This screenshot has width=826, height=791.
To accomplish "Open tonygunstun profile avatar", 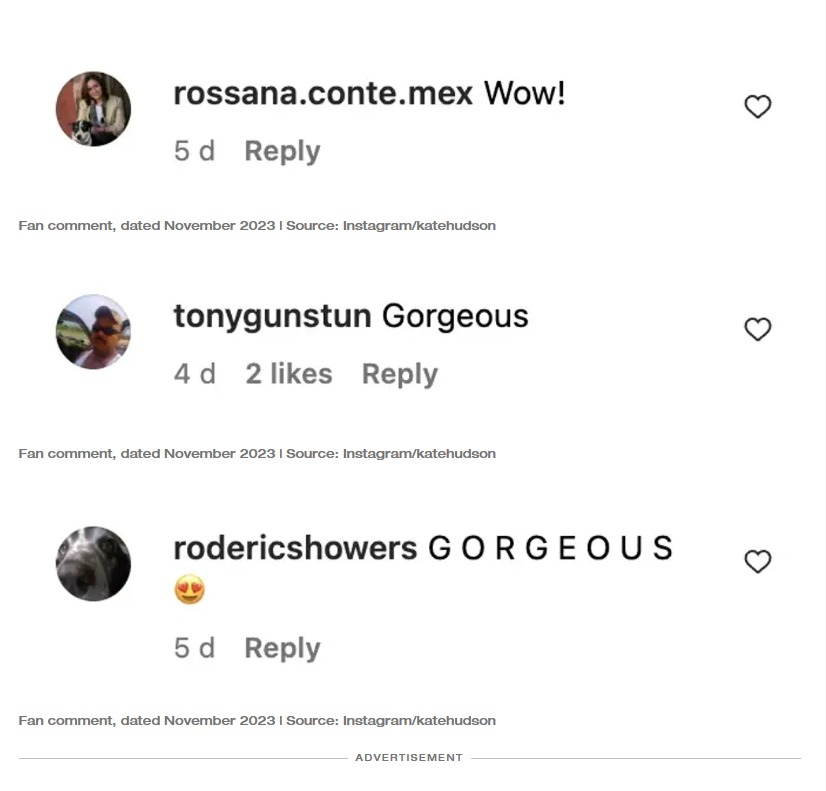I will [93, 332].
